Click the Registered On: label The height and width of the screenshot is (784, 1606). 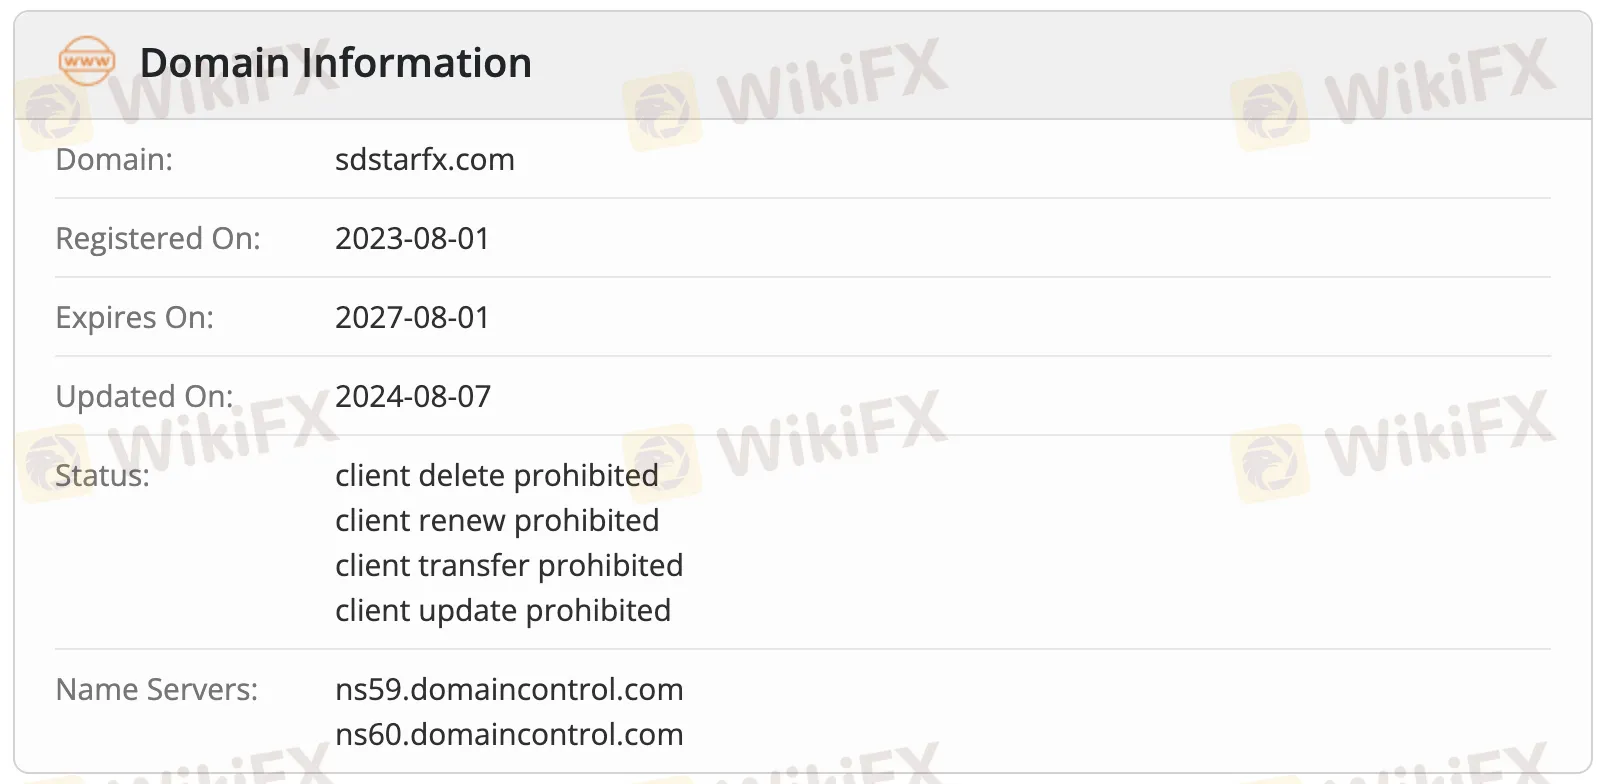click(x=158, y=239)
